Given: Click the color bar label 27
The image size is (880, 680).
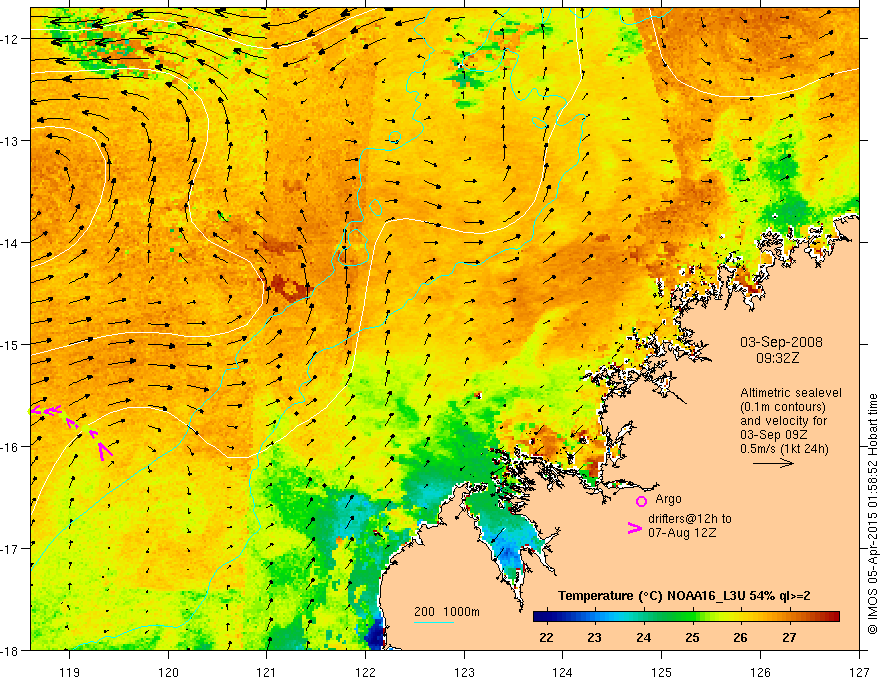Looking at the screenshot, I should click(x=789, y=637).
